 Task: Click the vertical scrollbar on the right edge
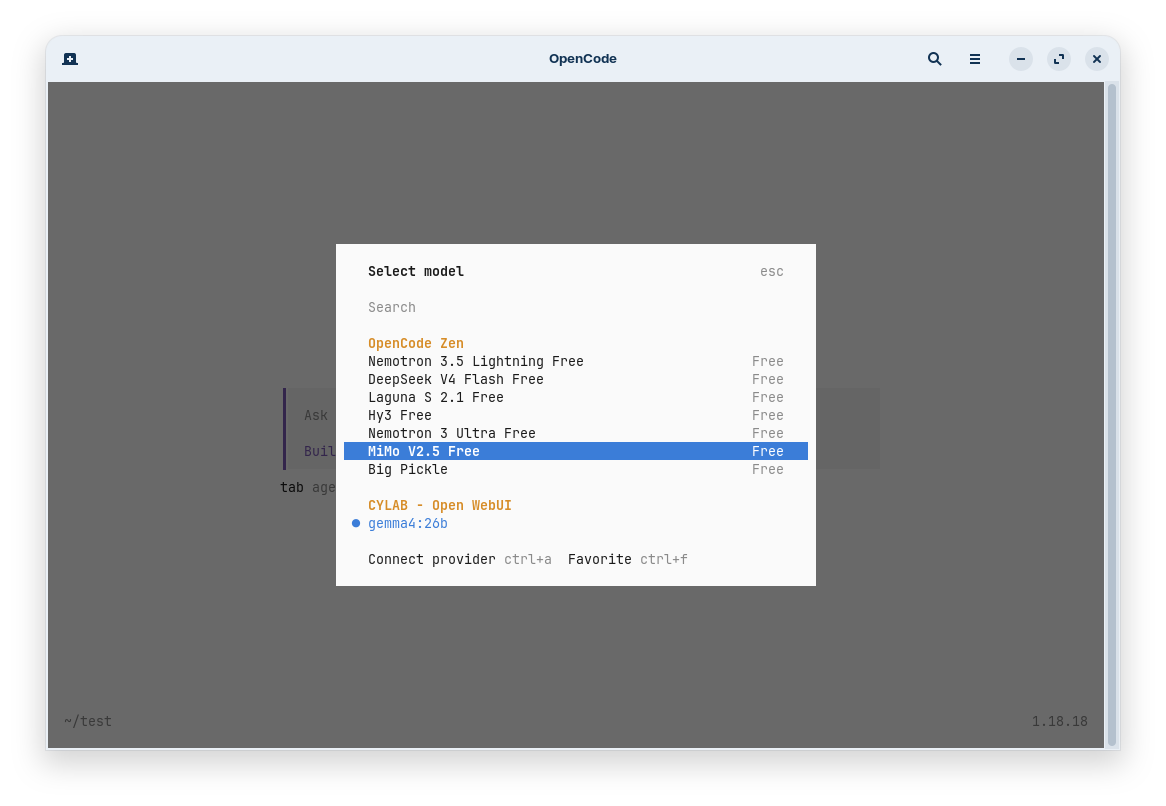[1112, 414]
